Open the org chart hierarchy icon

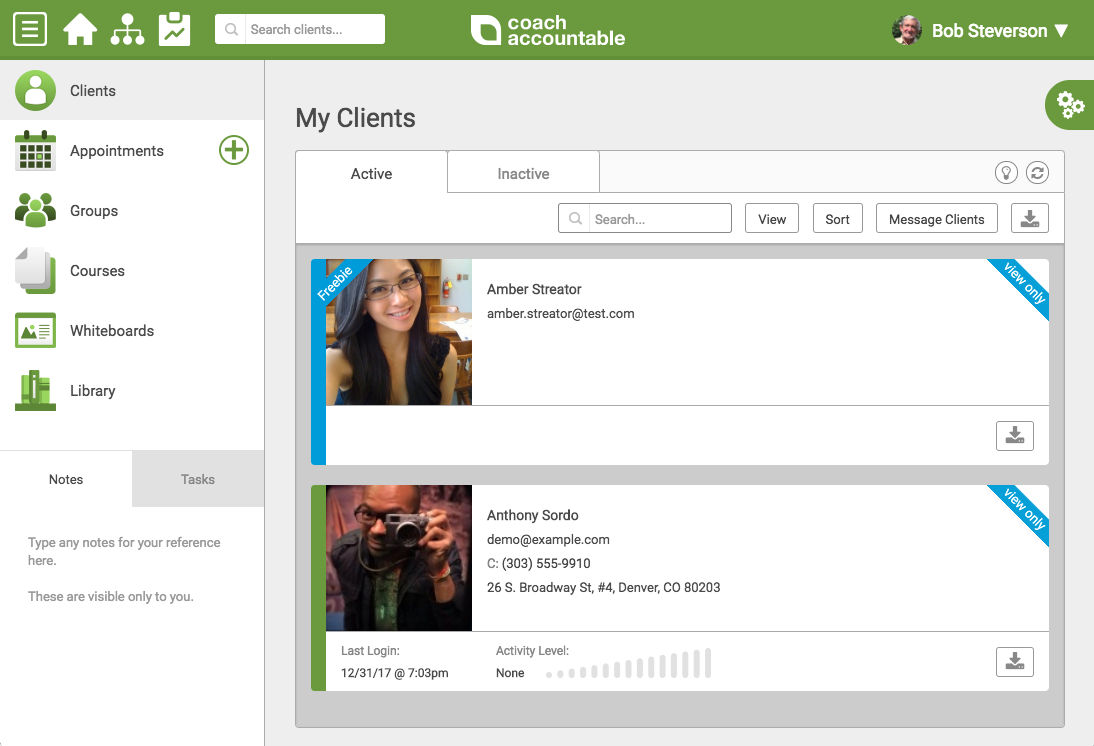[128, 29]
